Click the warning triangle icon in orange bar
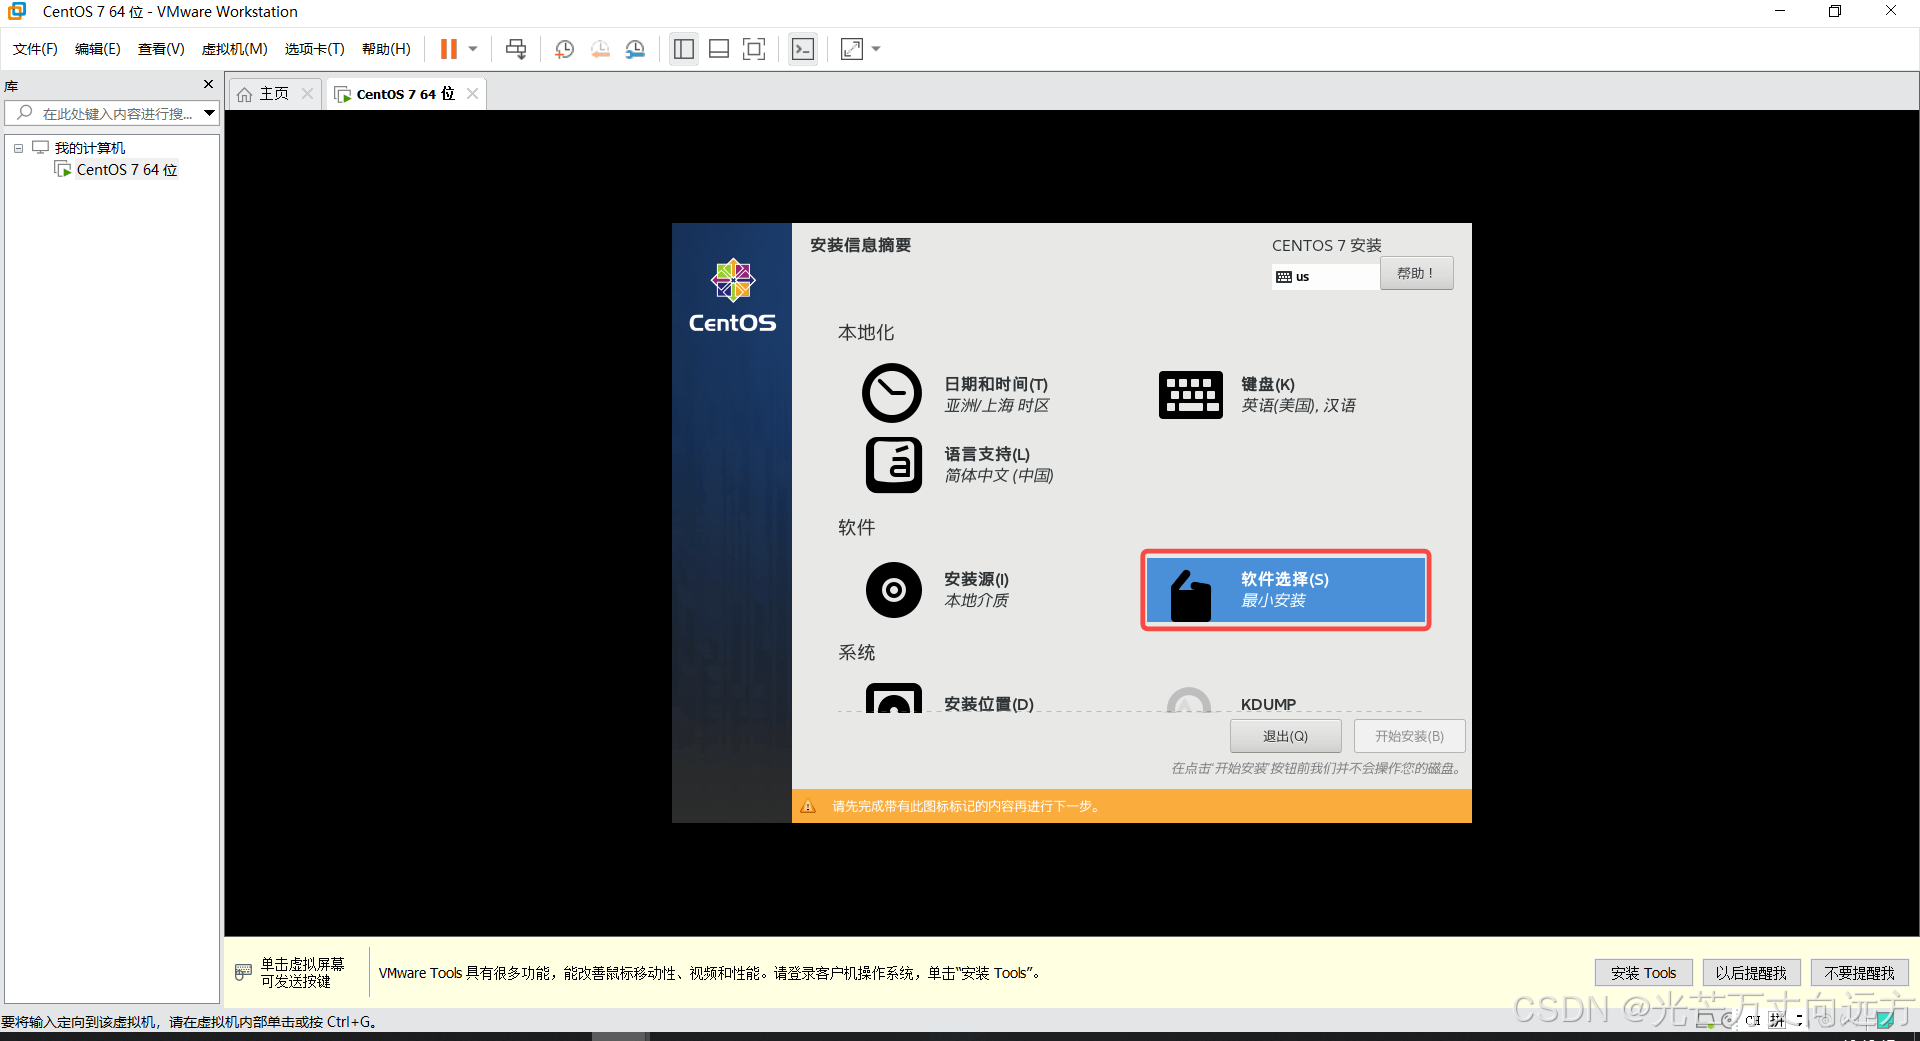Screen dimensions: 1920x1041 808,806
